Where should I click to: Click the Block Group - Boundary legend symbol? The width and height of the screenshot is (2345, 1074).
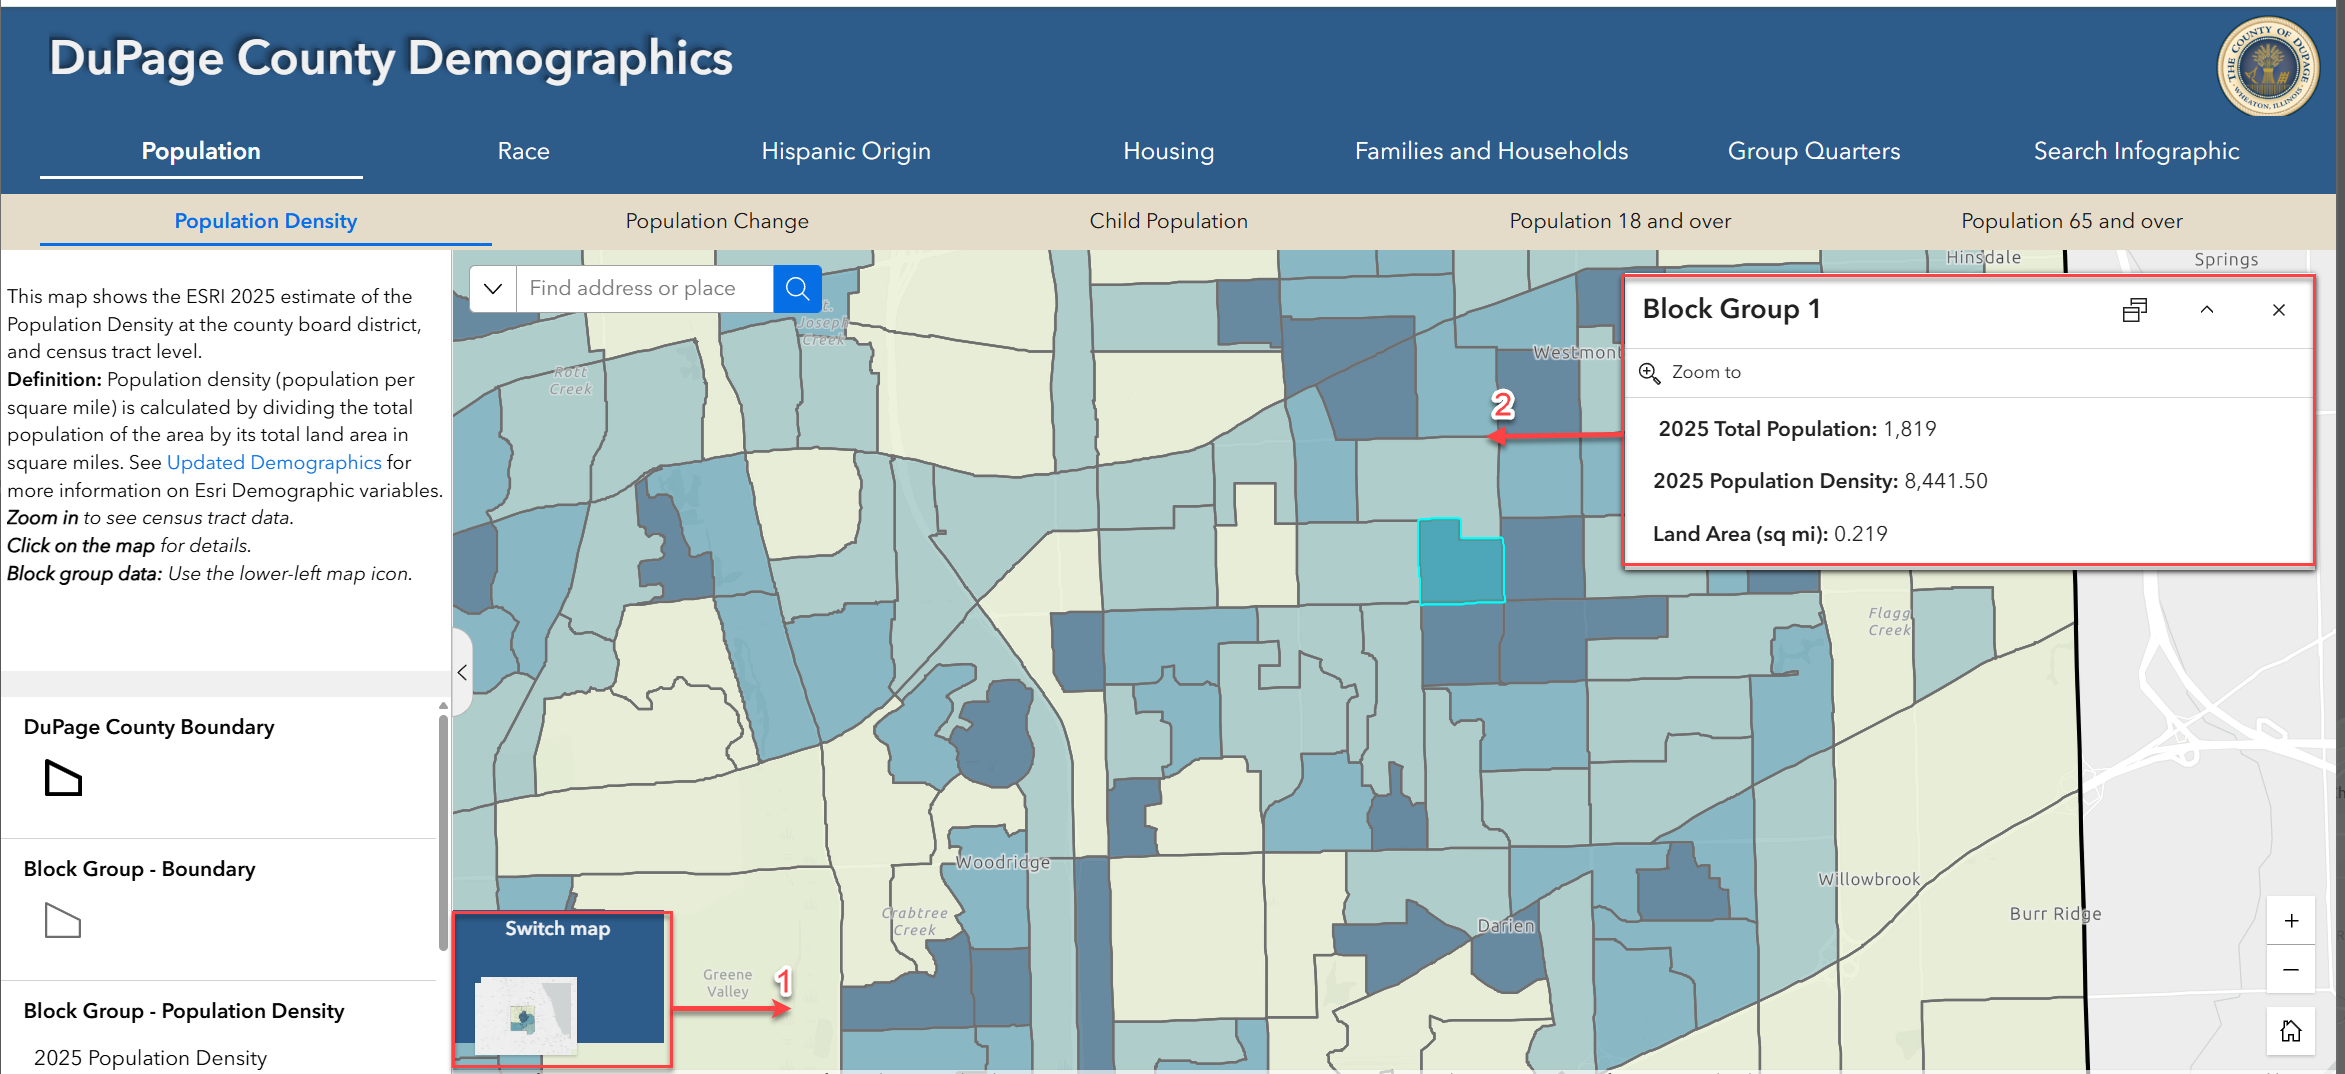63,920
